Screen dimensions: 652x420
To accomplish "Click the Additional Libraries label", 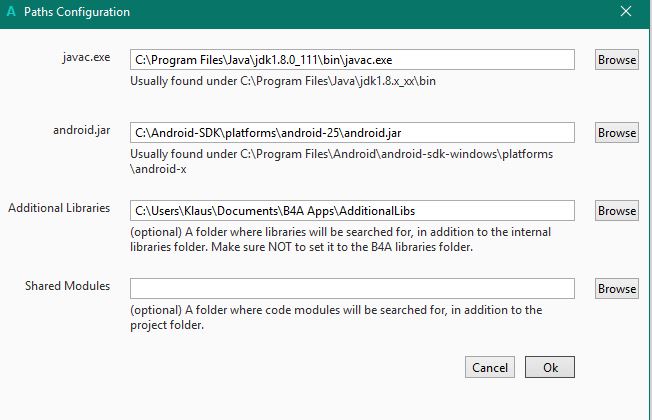I will click(x=59, y=208).
